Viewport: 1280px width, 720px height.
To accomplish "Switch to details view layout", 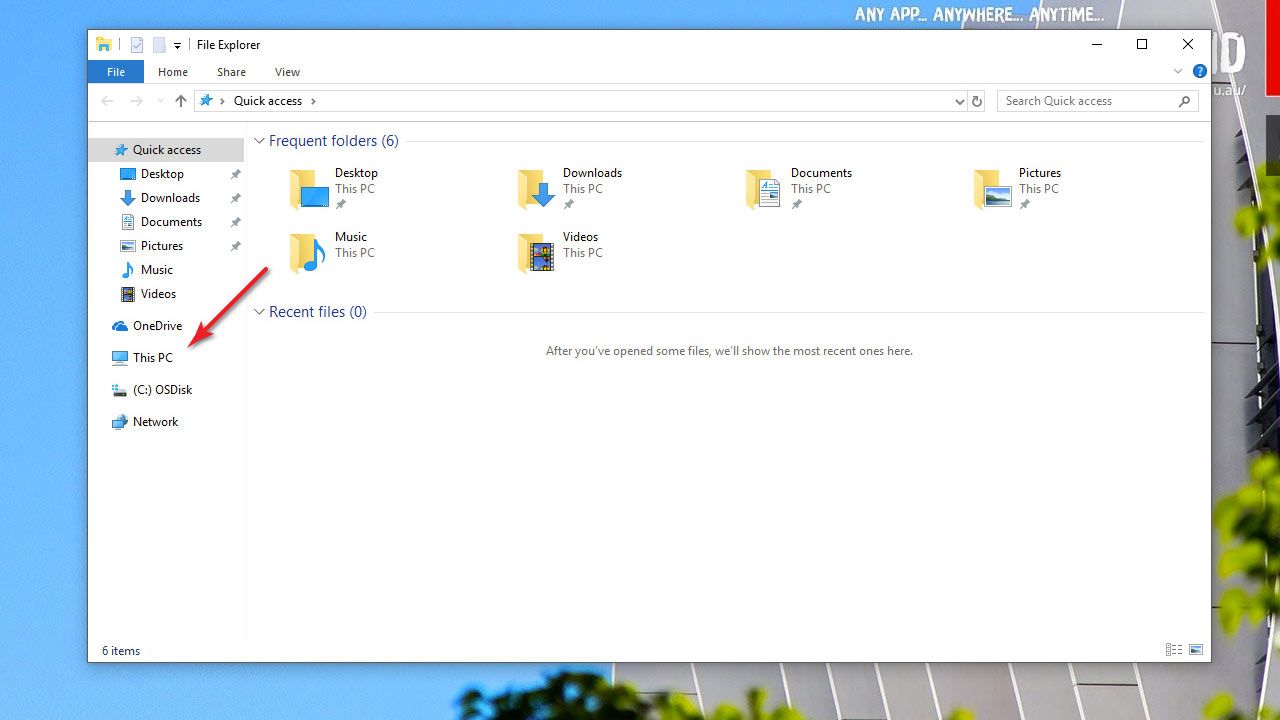I will coord(1174,650).
